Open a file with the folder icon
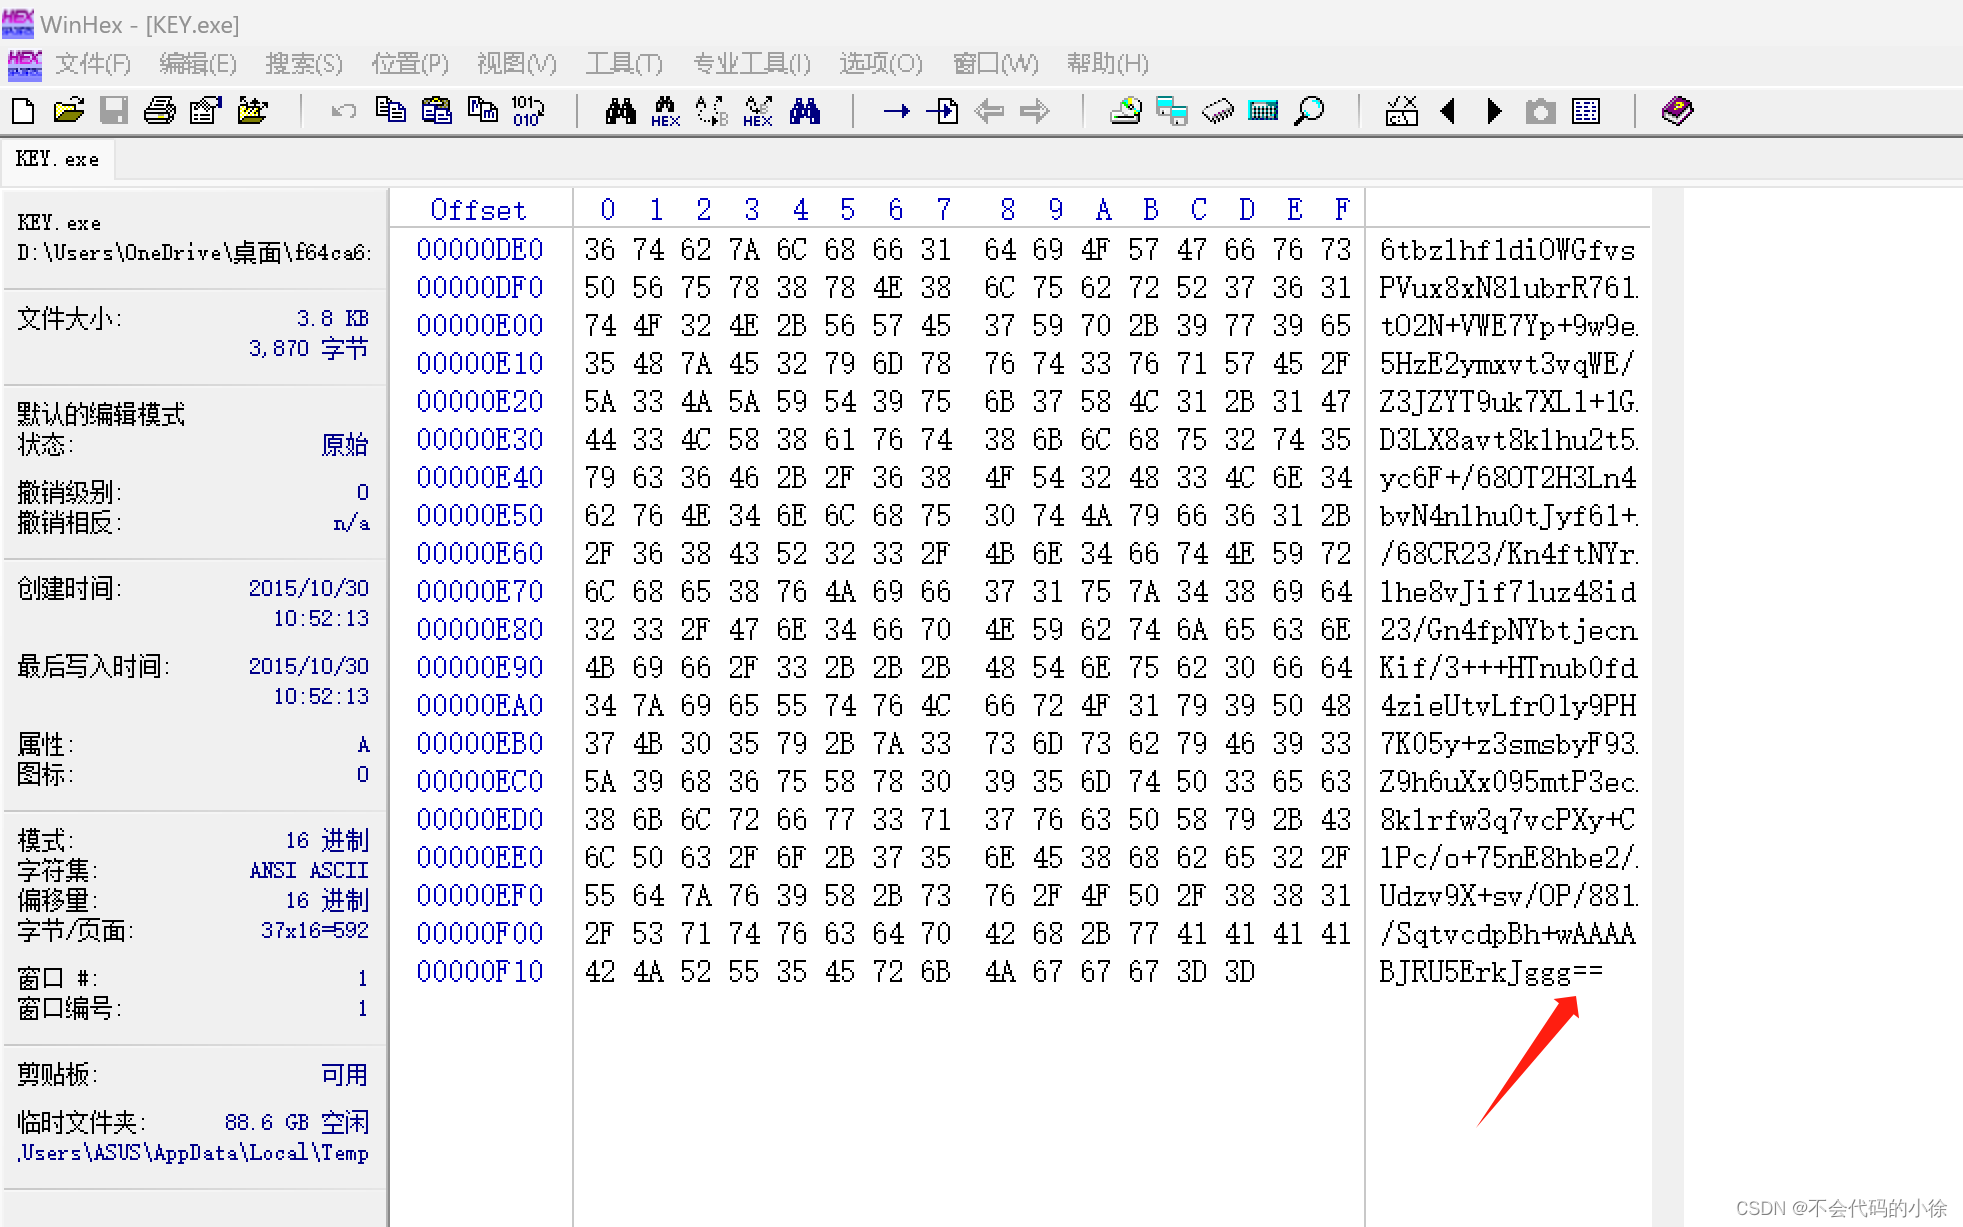Viewport: 1963px width, 1227px height. pos(69,111)
